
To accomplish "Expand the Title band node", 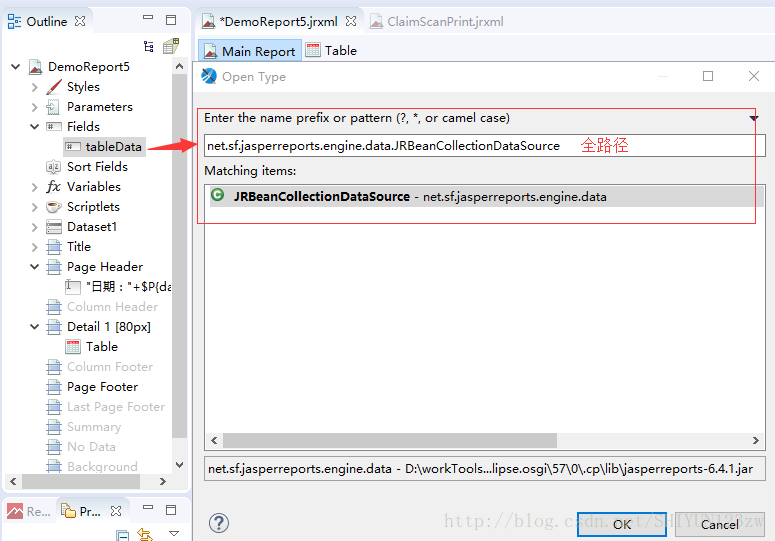I will (x=34, y=247).
